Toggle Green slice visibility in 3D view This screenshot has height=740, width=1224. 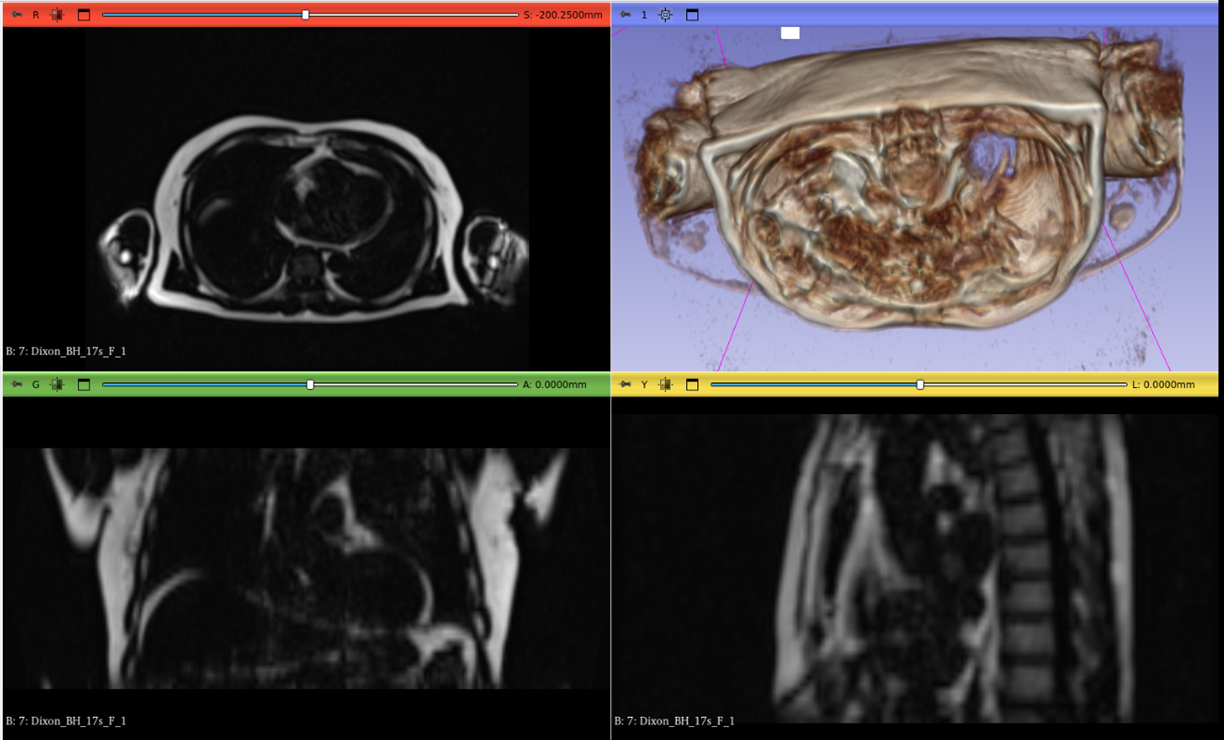57,384
